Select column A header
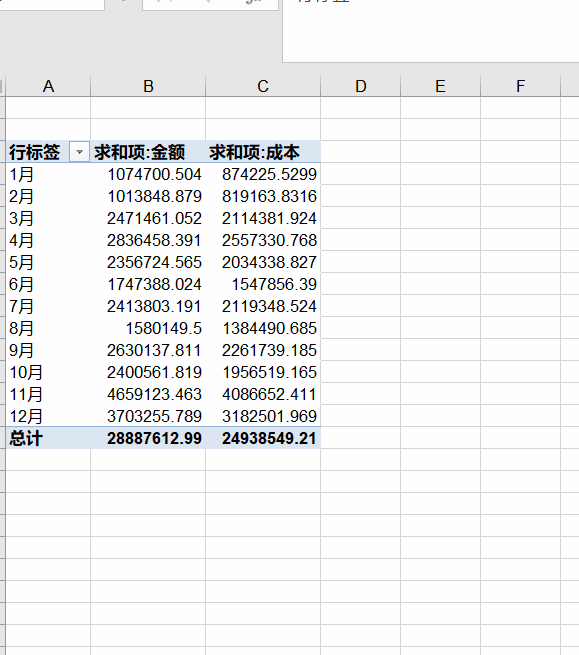The image size is (579, 655). point(48,86)
